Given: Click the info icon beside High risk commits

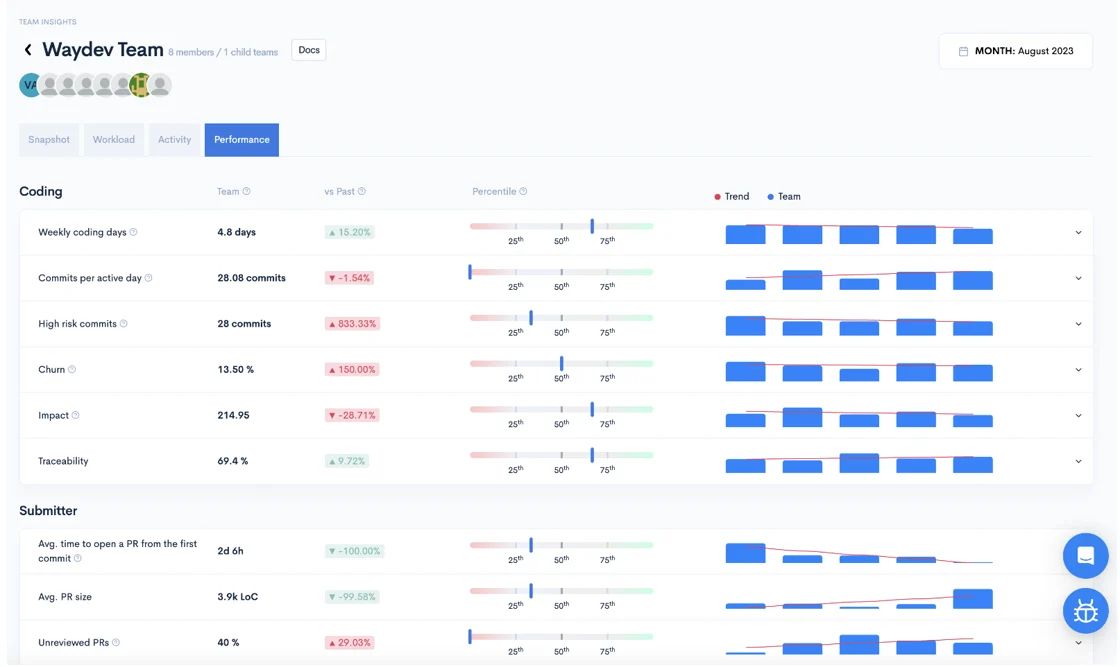Looking at the screenshot, I should click(124, 324).
